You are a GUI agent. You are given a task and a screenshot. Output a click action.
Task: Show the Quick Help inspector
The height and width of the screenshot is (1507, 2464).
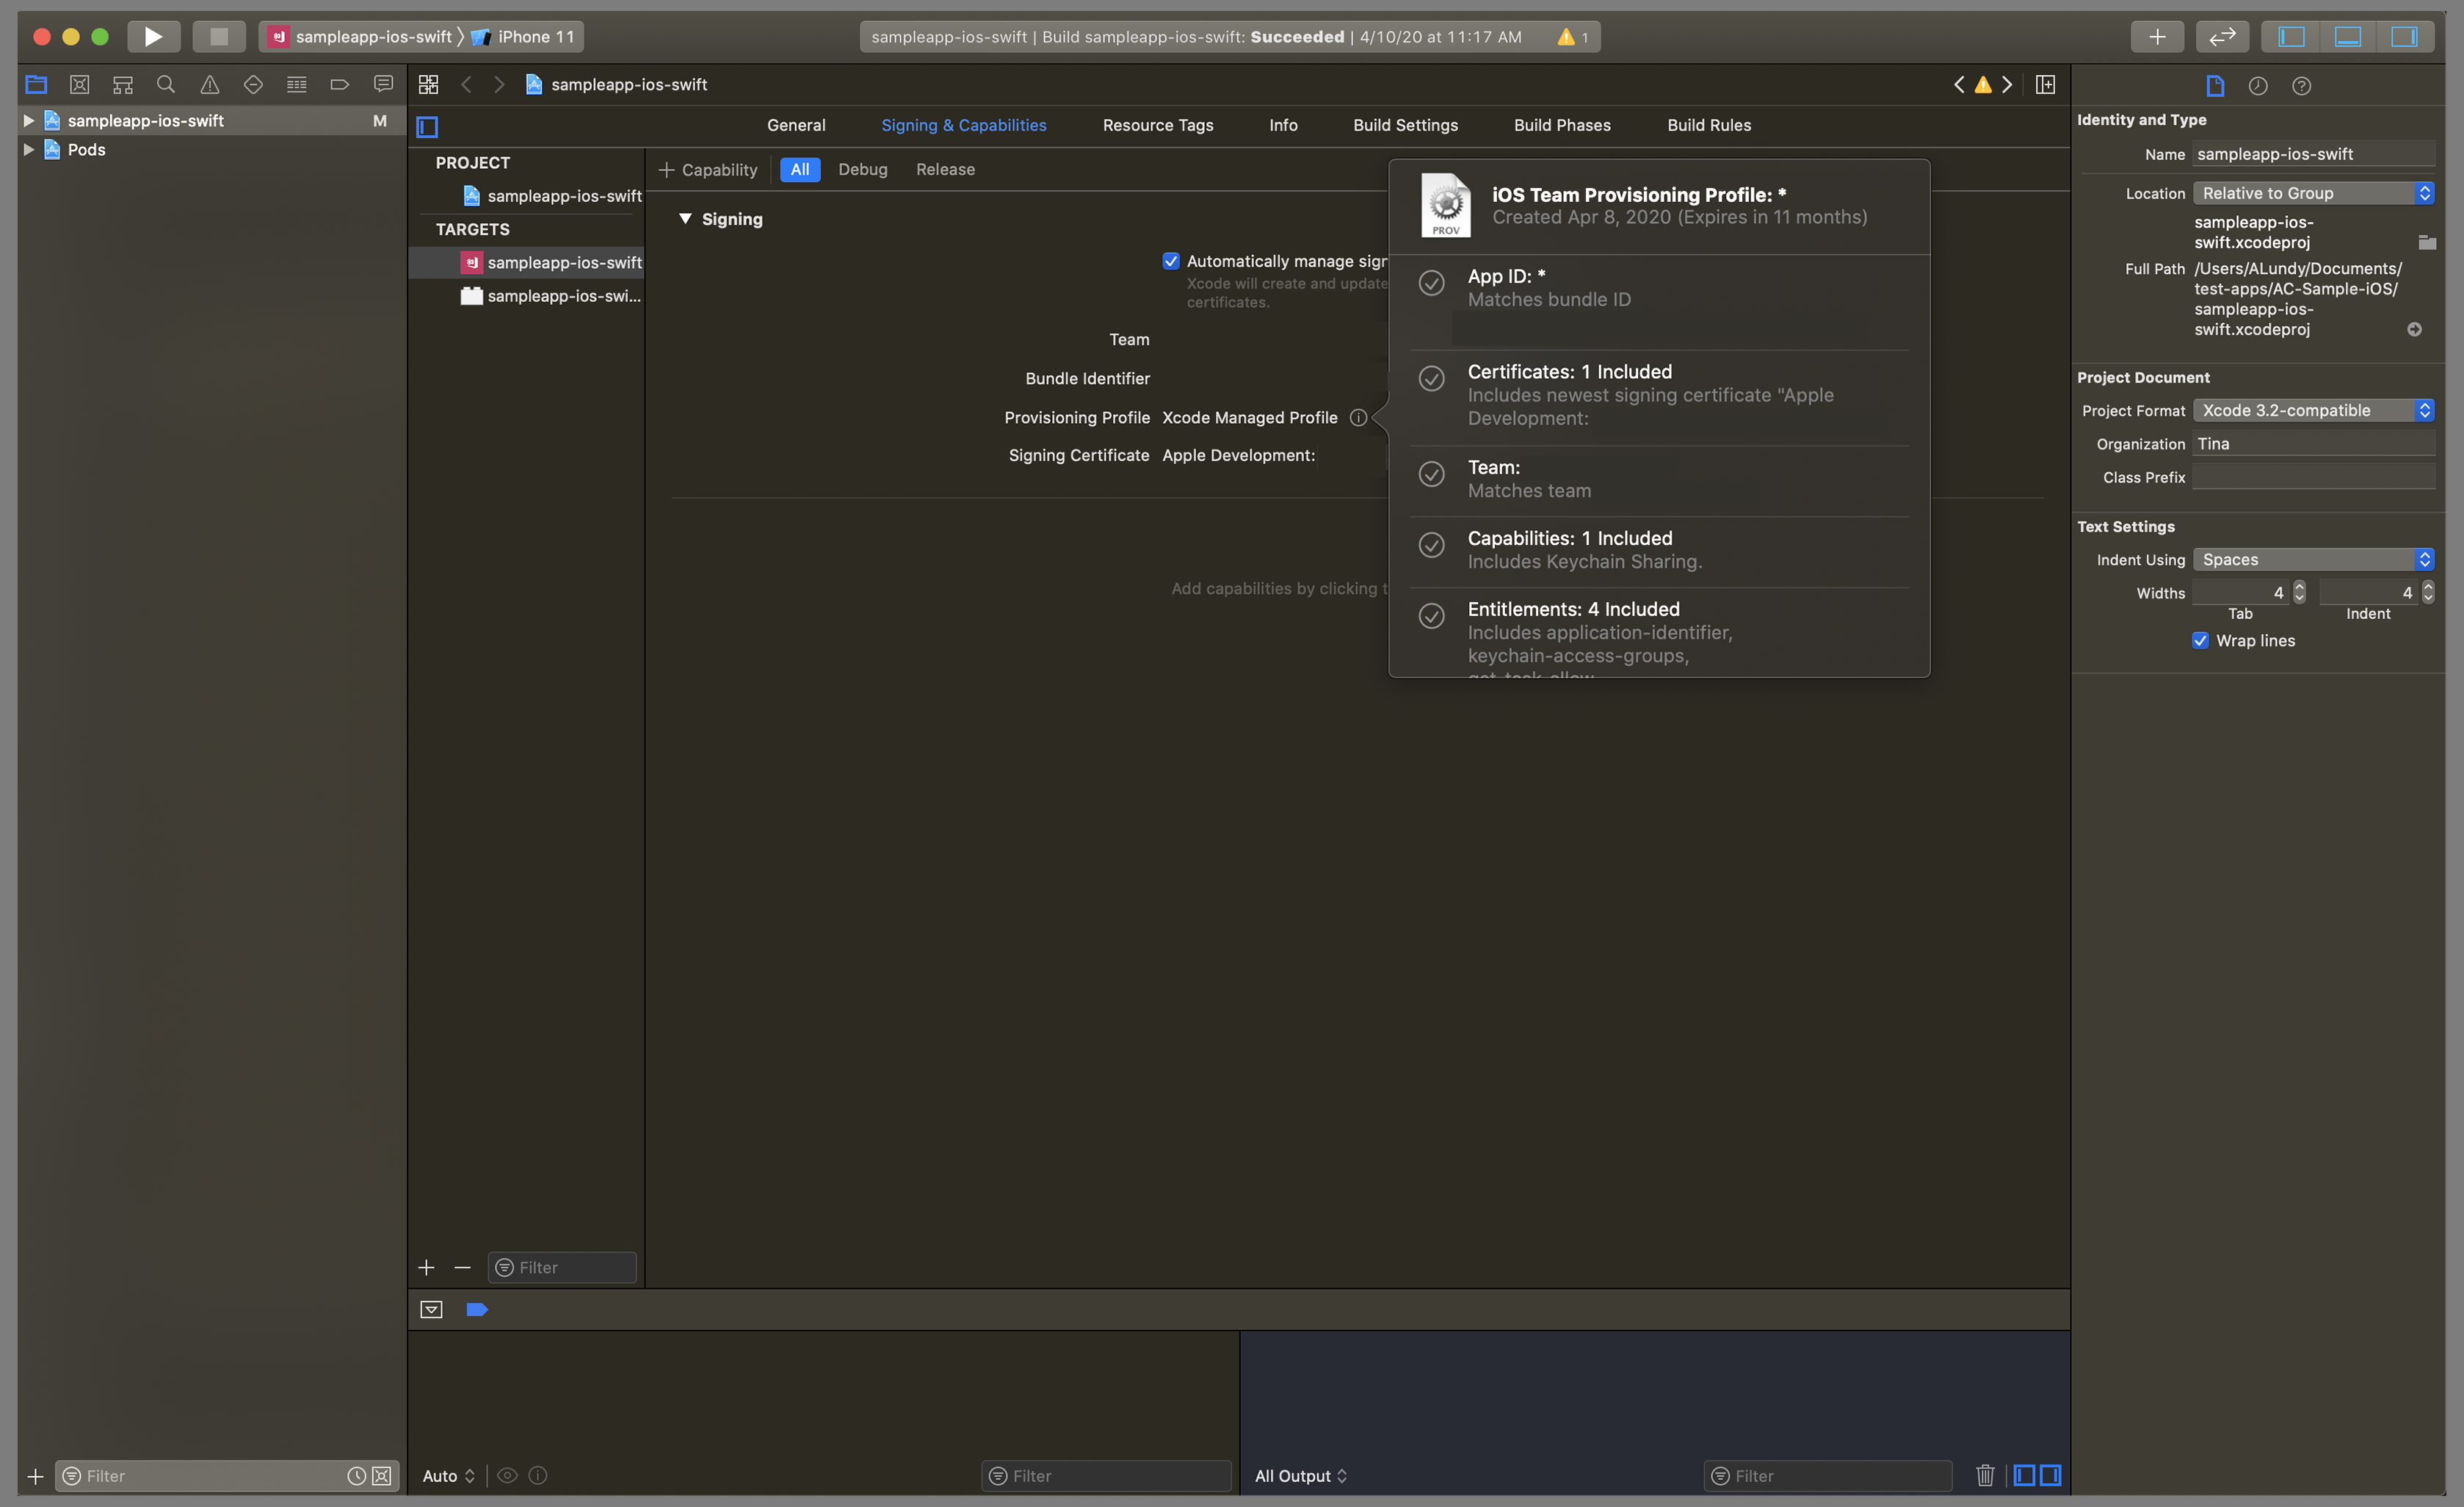pos(2301,86)
